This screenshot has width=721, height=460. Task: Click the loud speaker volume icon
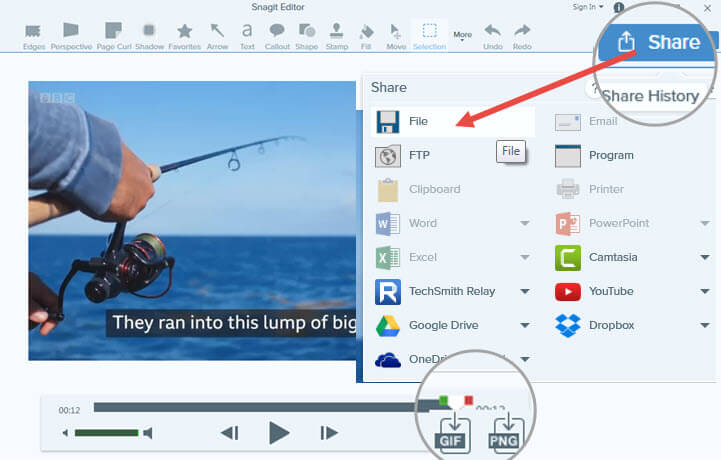pyautogui.click(x=148, y=433)
